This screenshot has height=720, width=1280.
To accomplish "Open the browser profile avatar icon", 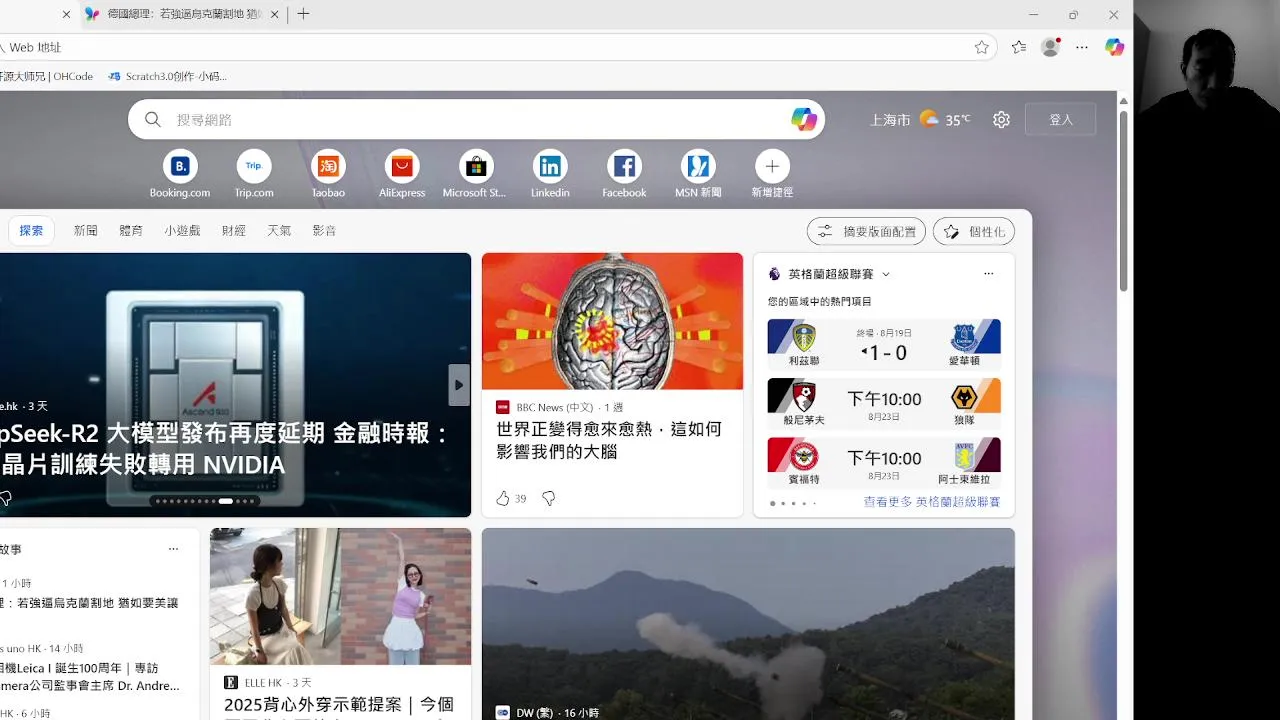I will pyautogui.click(x=1050, y=47).
